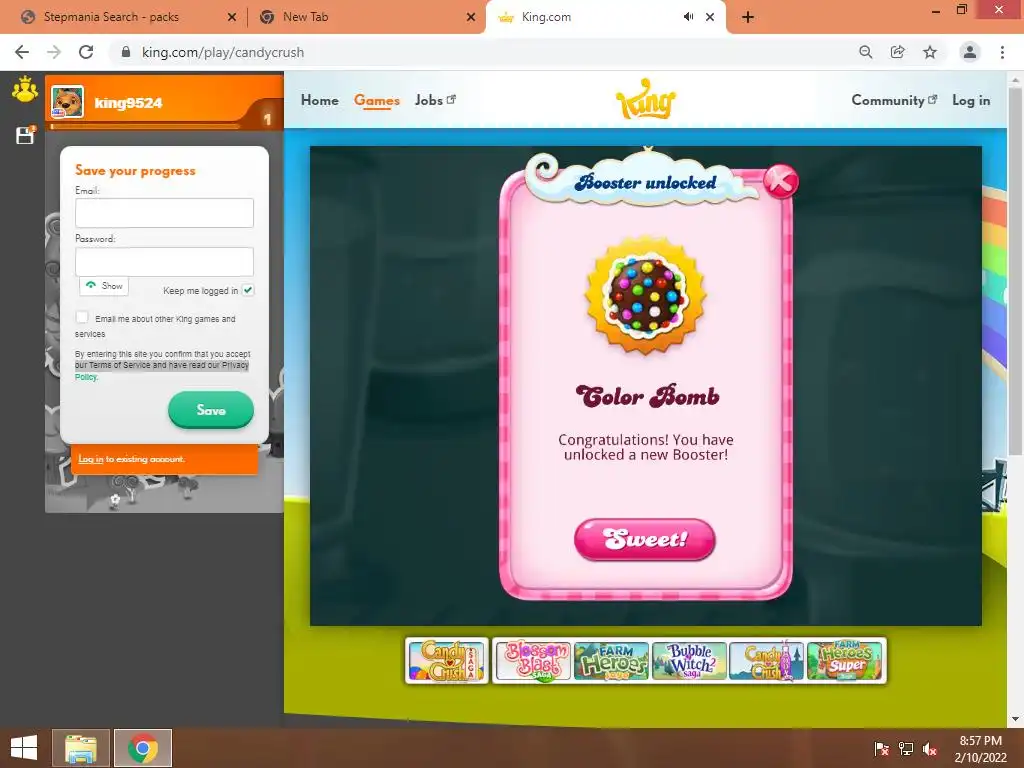Open the Games menu item
The width and height of the screenshot is (1024, 768).
coord(377,100)
